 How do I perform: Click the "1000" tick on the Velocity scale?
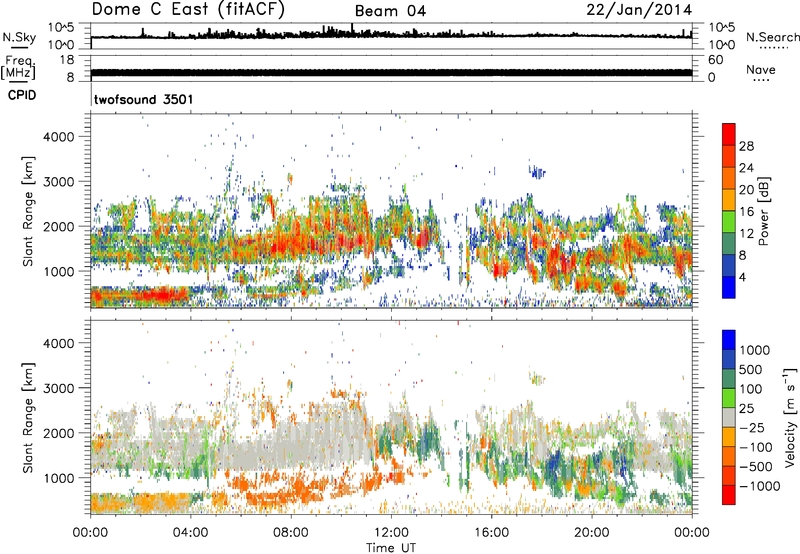tap(755, 350)
